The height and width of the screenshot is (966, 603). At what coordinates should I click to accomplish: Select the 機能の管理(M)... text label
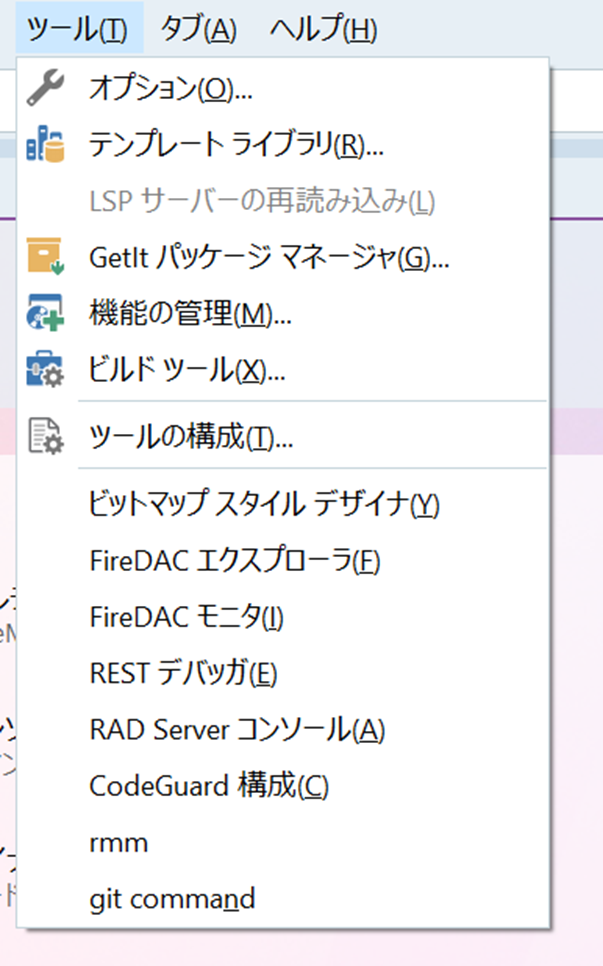(190, 314)
